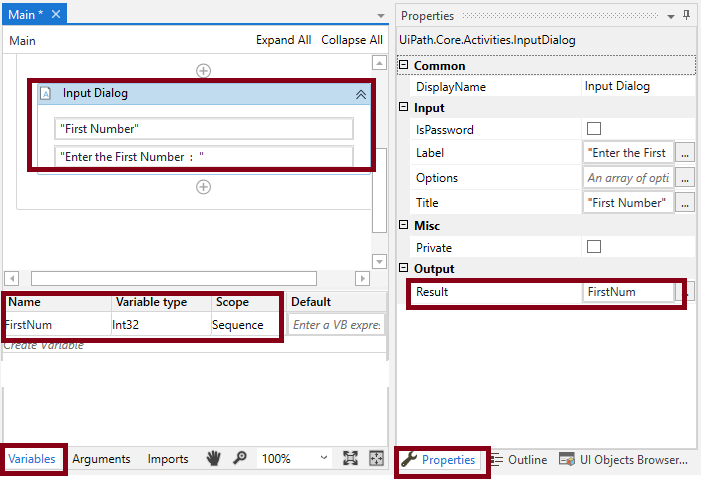
Task: Click the magnifier zoom icon
Action: (240, 458)
